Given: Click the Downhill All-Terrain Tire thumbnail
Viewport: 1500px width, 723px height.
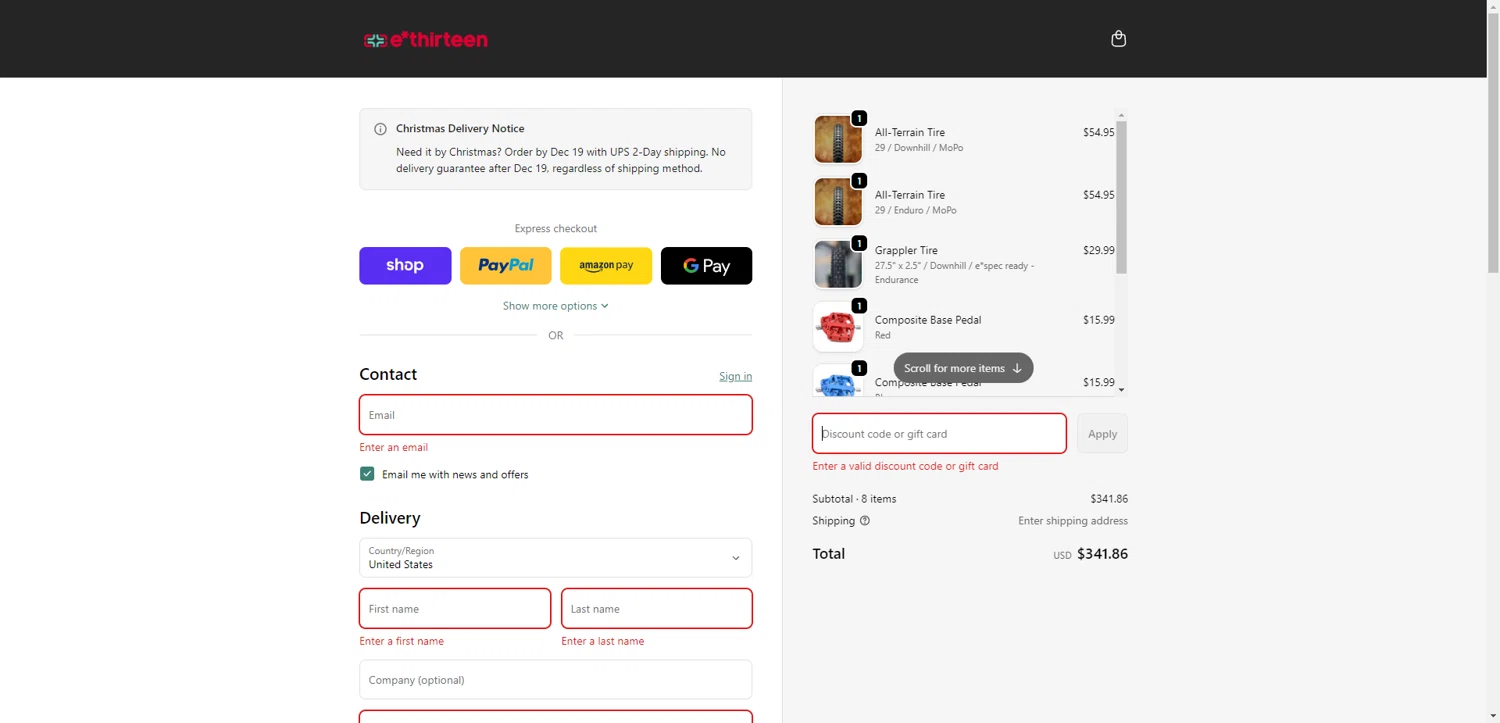Looking at the screenshot, I should coord(838,139).
